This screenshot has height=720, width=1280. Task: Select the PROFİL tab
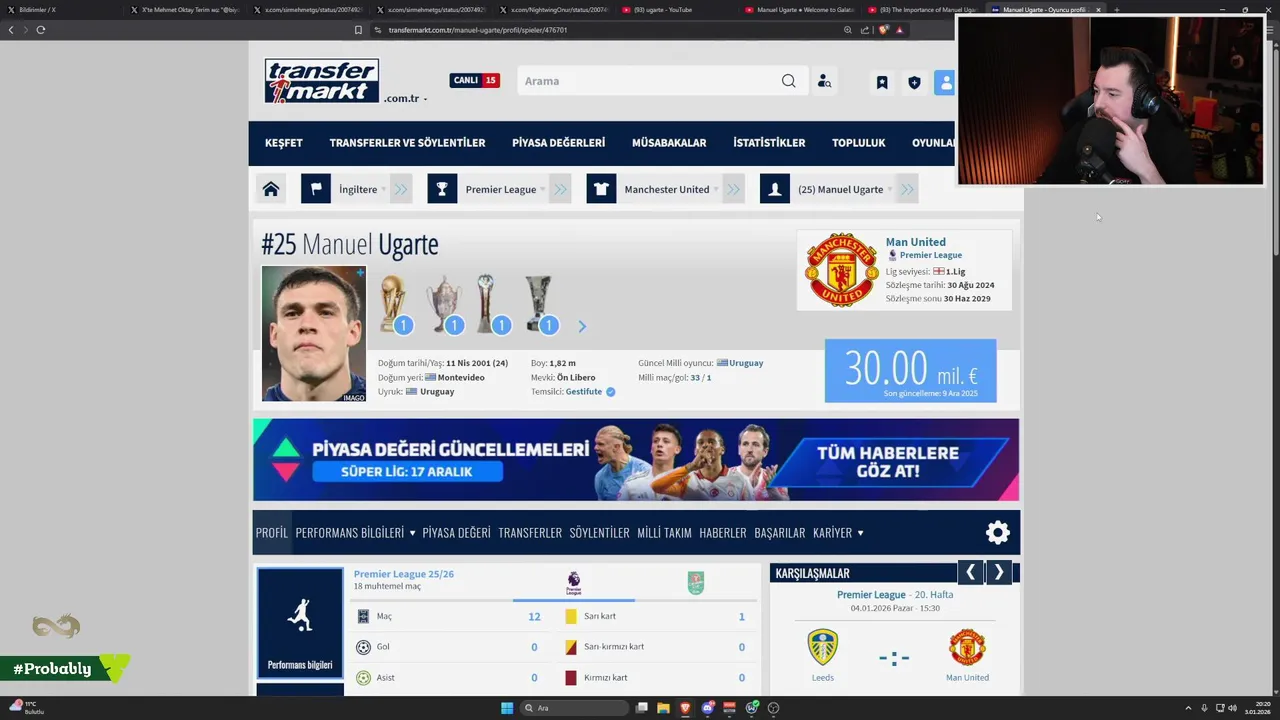(x=271, y=533)
